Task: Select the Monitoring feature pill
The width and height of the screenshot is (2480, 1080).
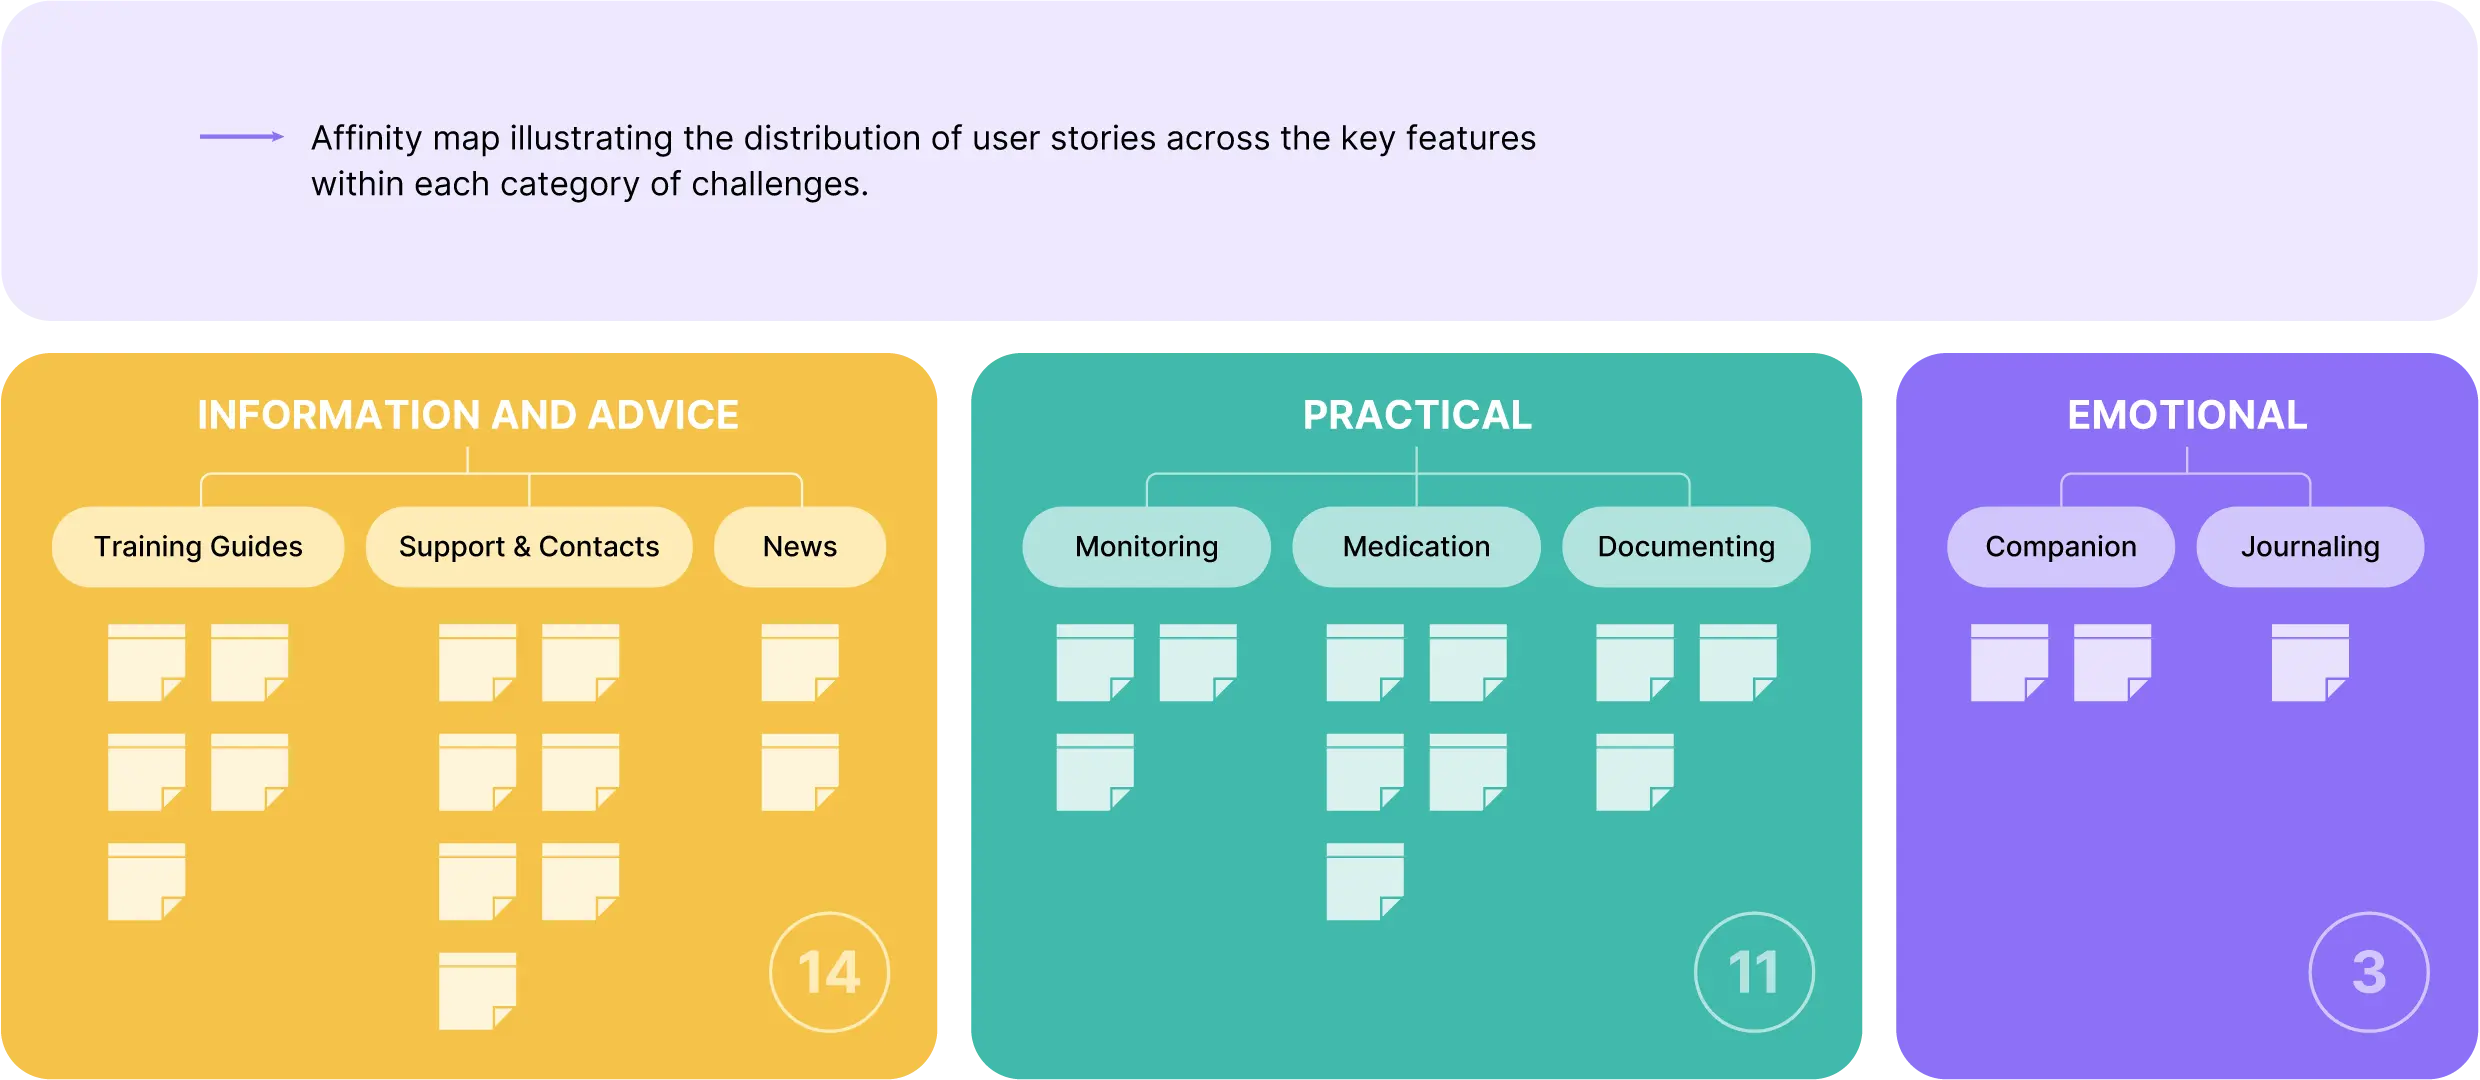Action: [1146, 547]
